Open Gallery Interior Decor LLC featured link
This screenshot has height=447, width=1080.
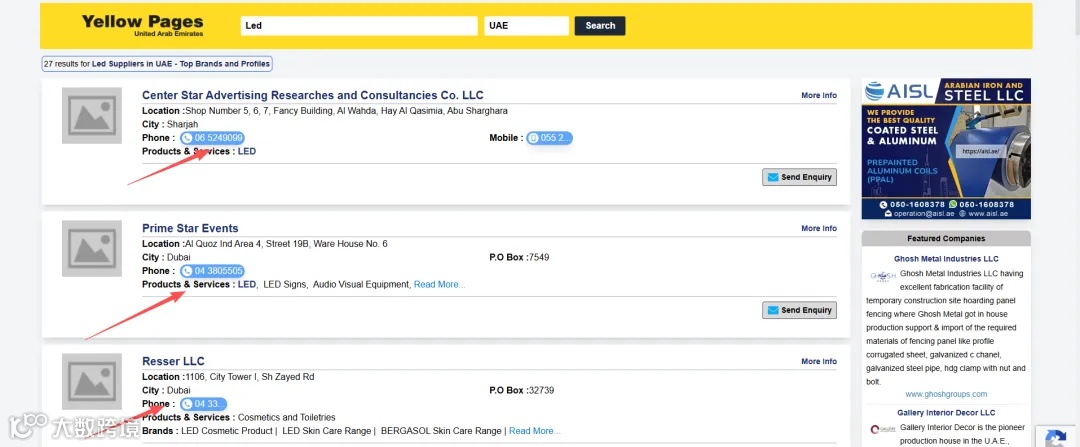click(x=946, y=413)
